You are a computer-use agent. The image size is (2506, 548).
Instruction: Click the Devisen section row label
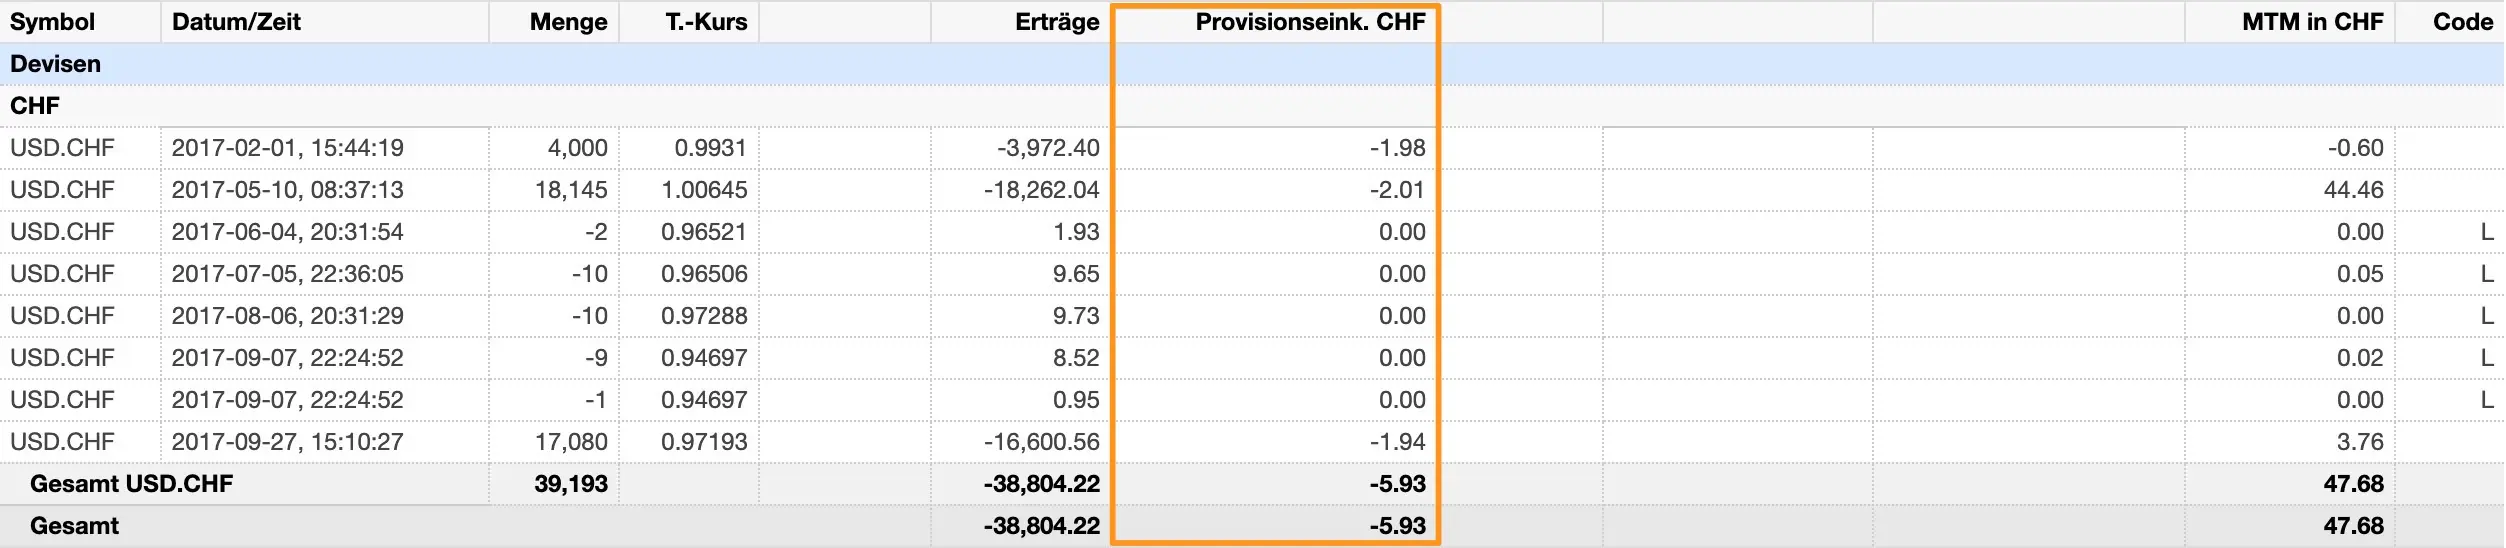[x=56, y=64]
